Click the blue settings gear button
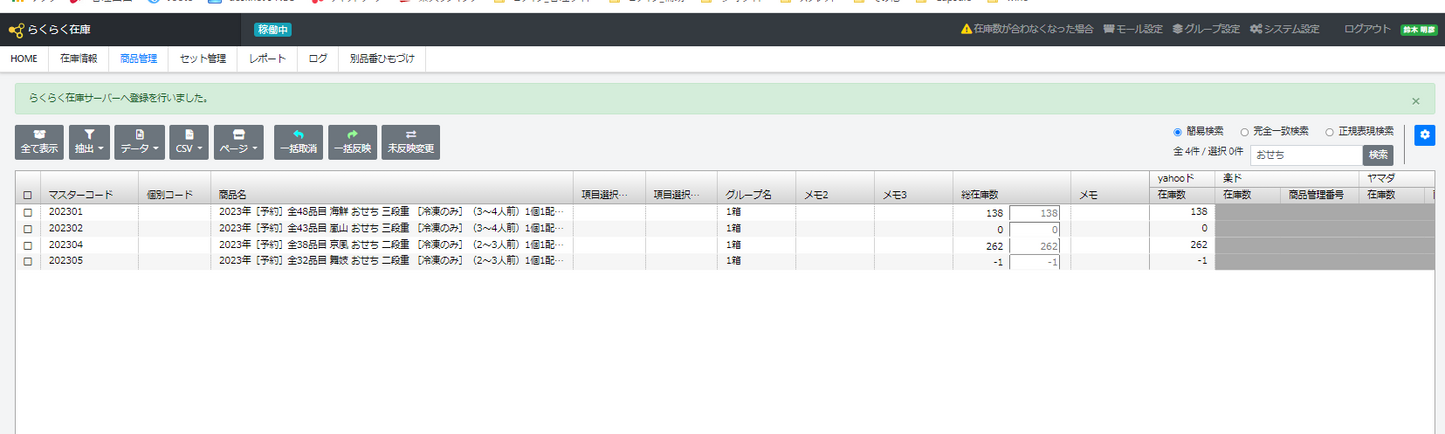Screen dimensions: 1445x434 (x=1424, y=136)
